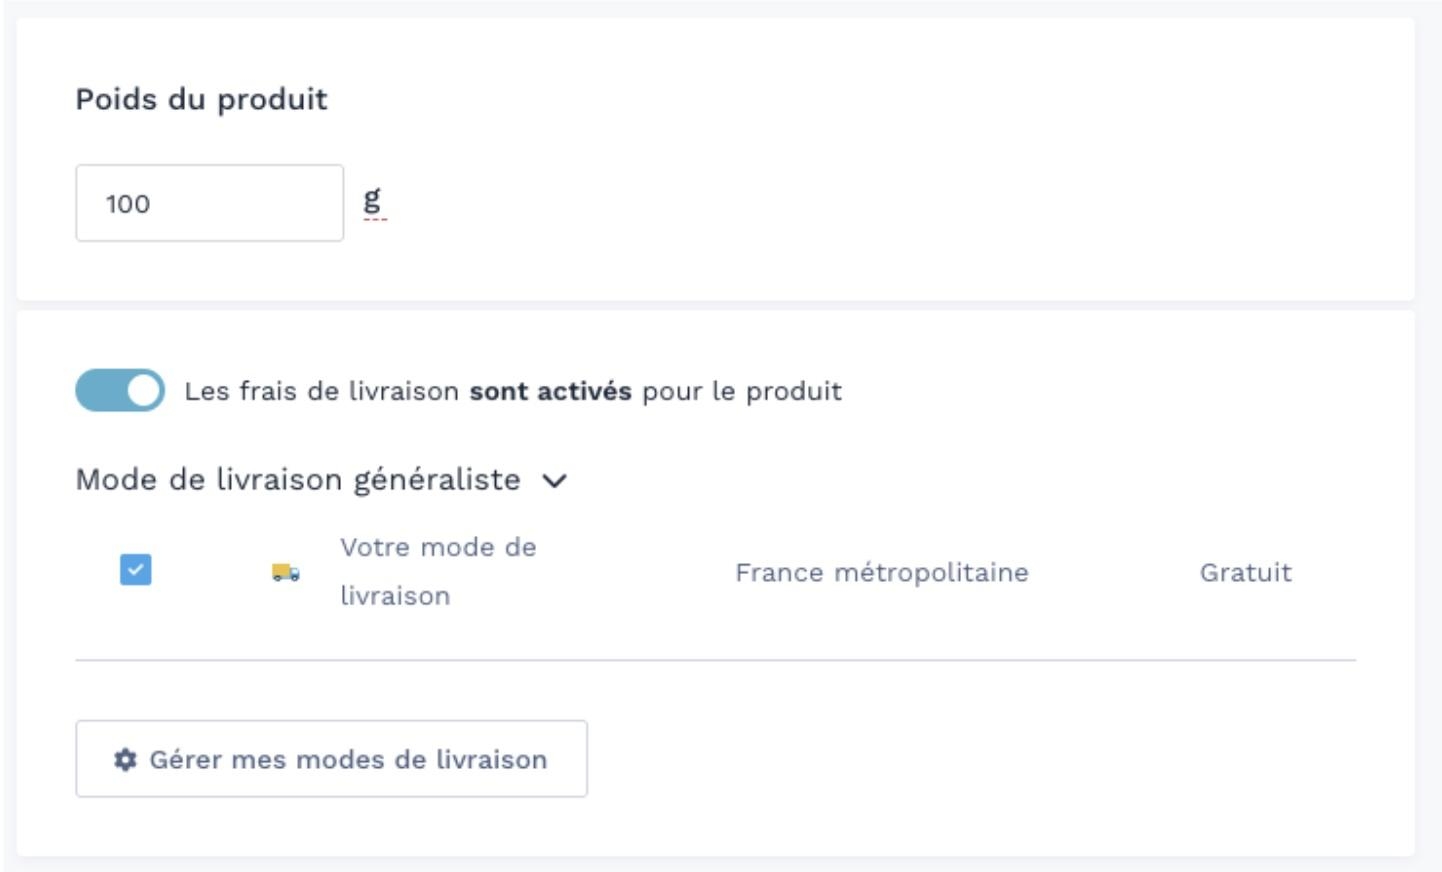Click the 'pour le produit' part of the toggle label
The width and height of the screenshot is (1442, 872).
tap(741, 391)
